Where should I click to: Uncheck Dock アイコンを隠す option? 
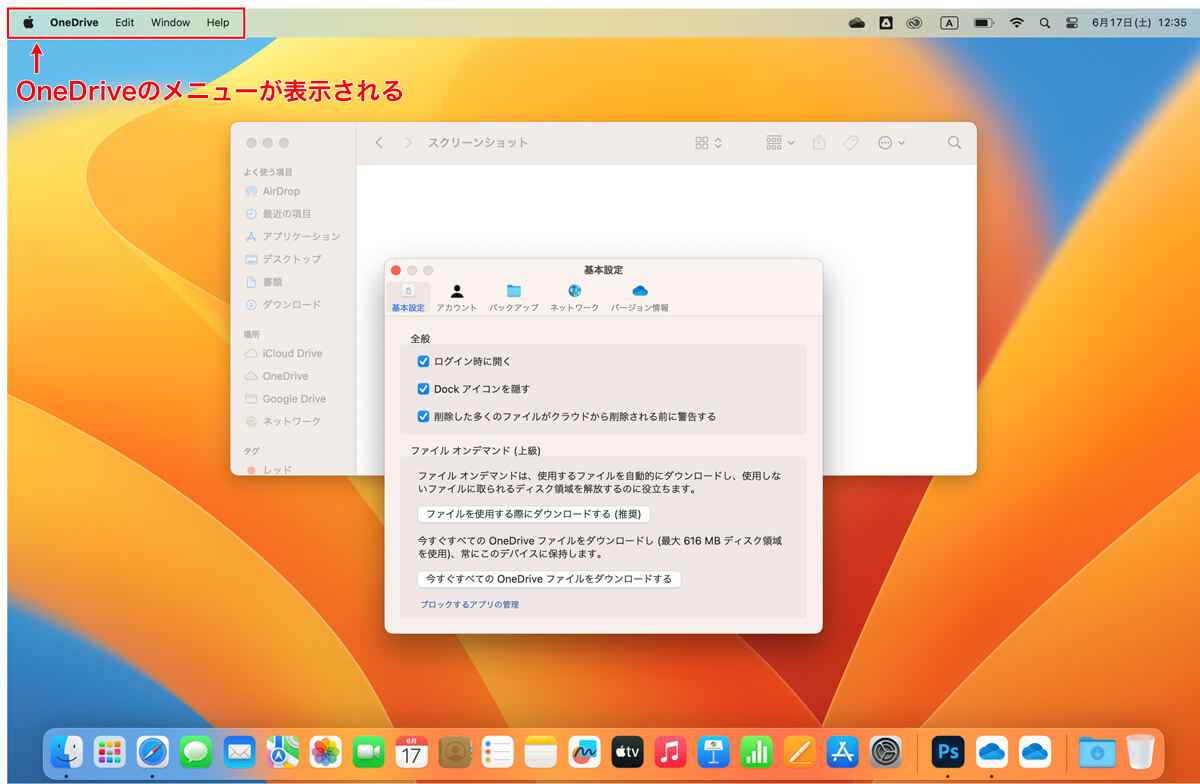pos(424,389)
